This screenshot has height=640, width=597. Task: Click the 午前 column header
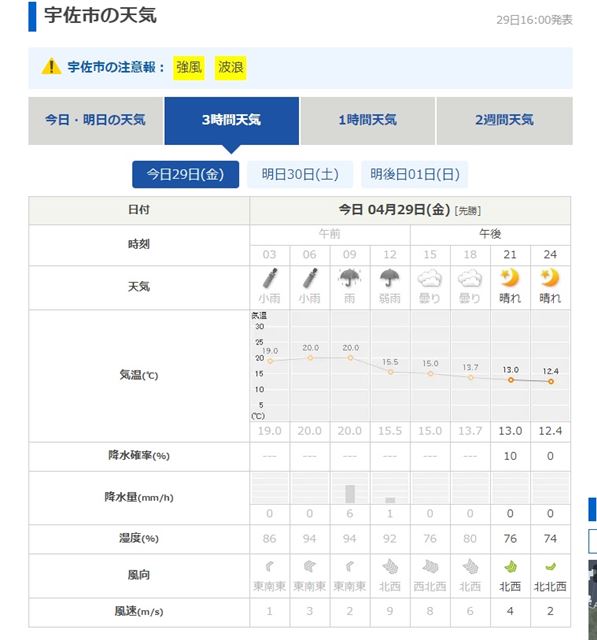pos(330,234)
